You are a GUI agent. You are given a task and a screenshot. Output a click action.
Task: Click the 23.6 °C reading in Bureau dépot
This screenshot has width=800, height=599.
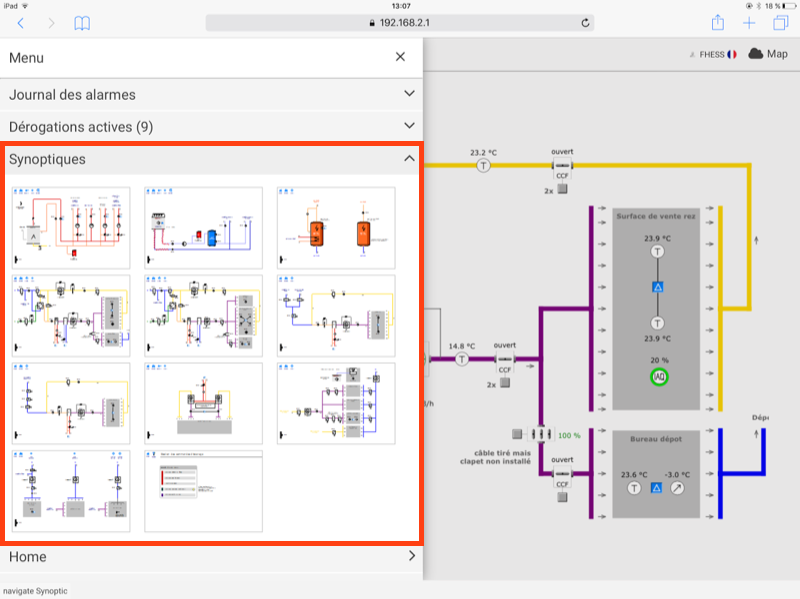pos(634,475)
